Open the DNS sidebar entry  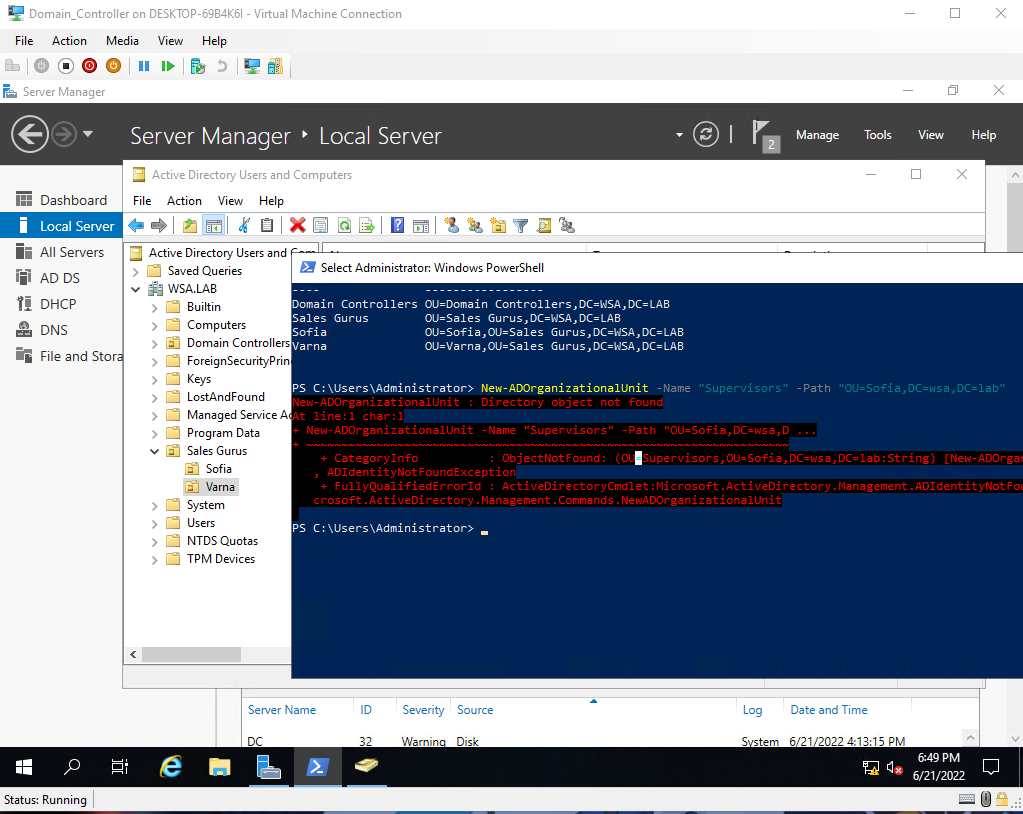pyautogui.click(x=61, y=330)
